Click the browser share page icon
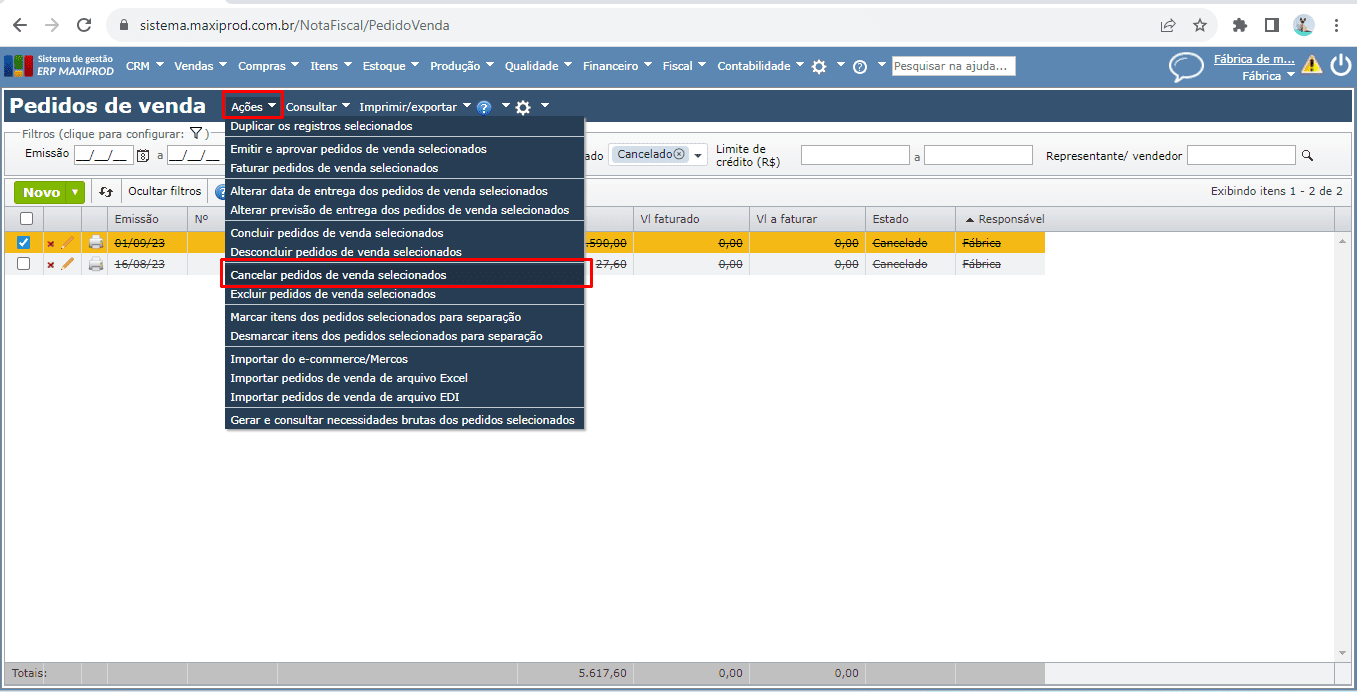The width and height of the screenshot is (1357, 692). point(1168,25)
